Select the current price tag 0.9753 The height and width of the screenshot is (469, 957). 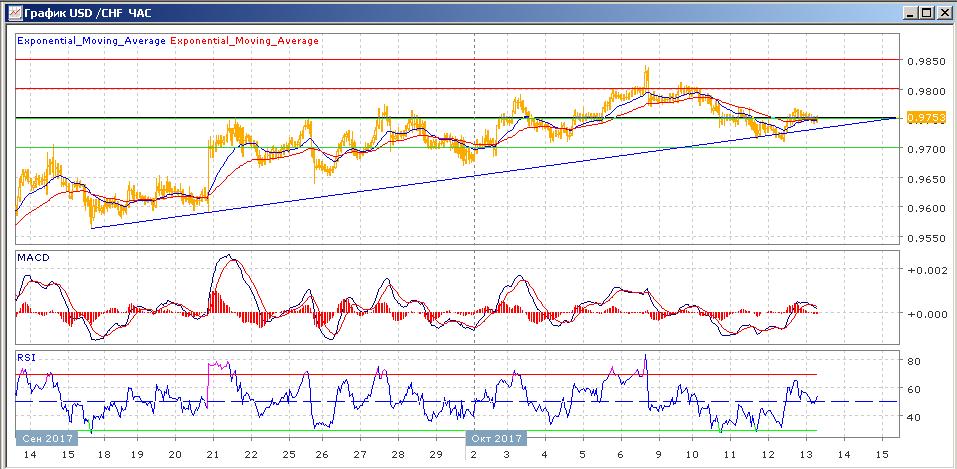tap(926, 118)
